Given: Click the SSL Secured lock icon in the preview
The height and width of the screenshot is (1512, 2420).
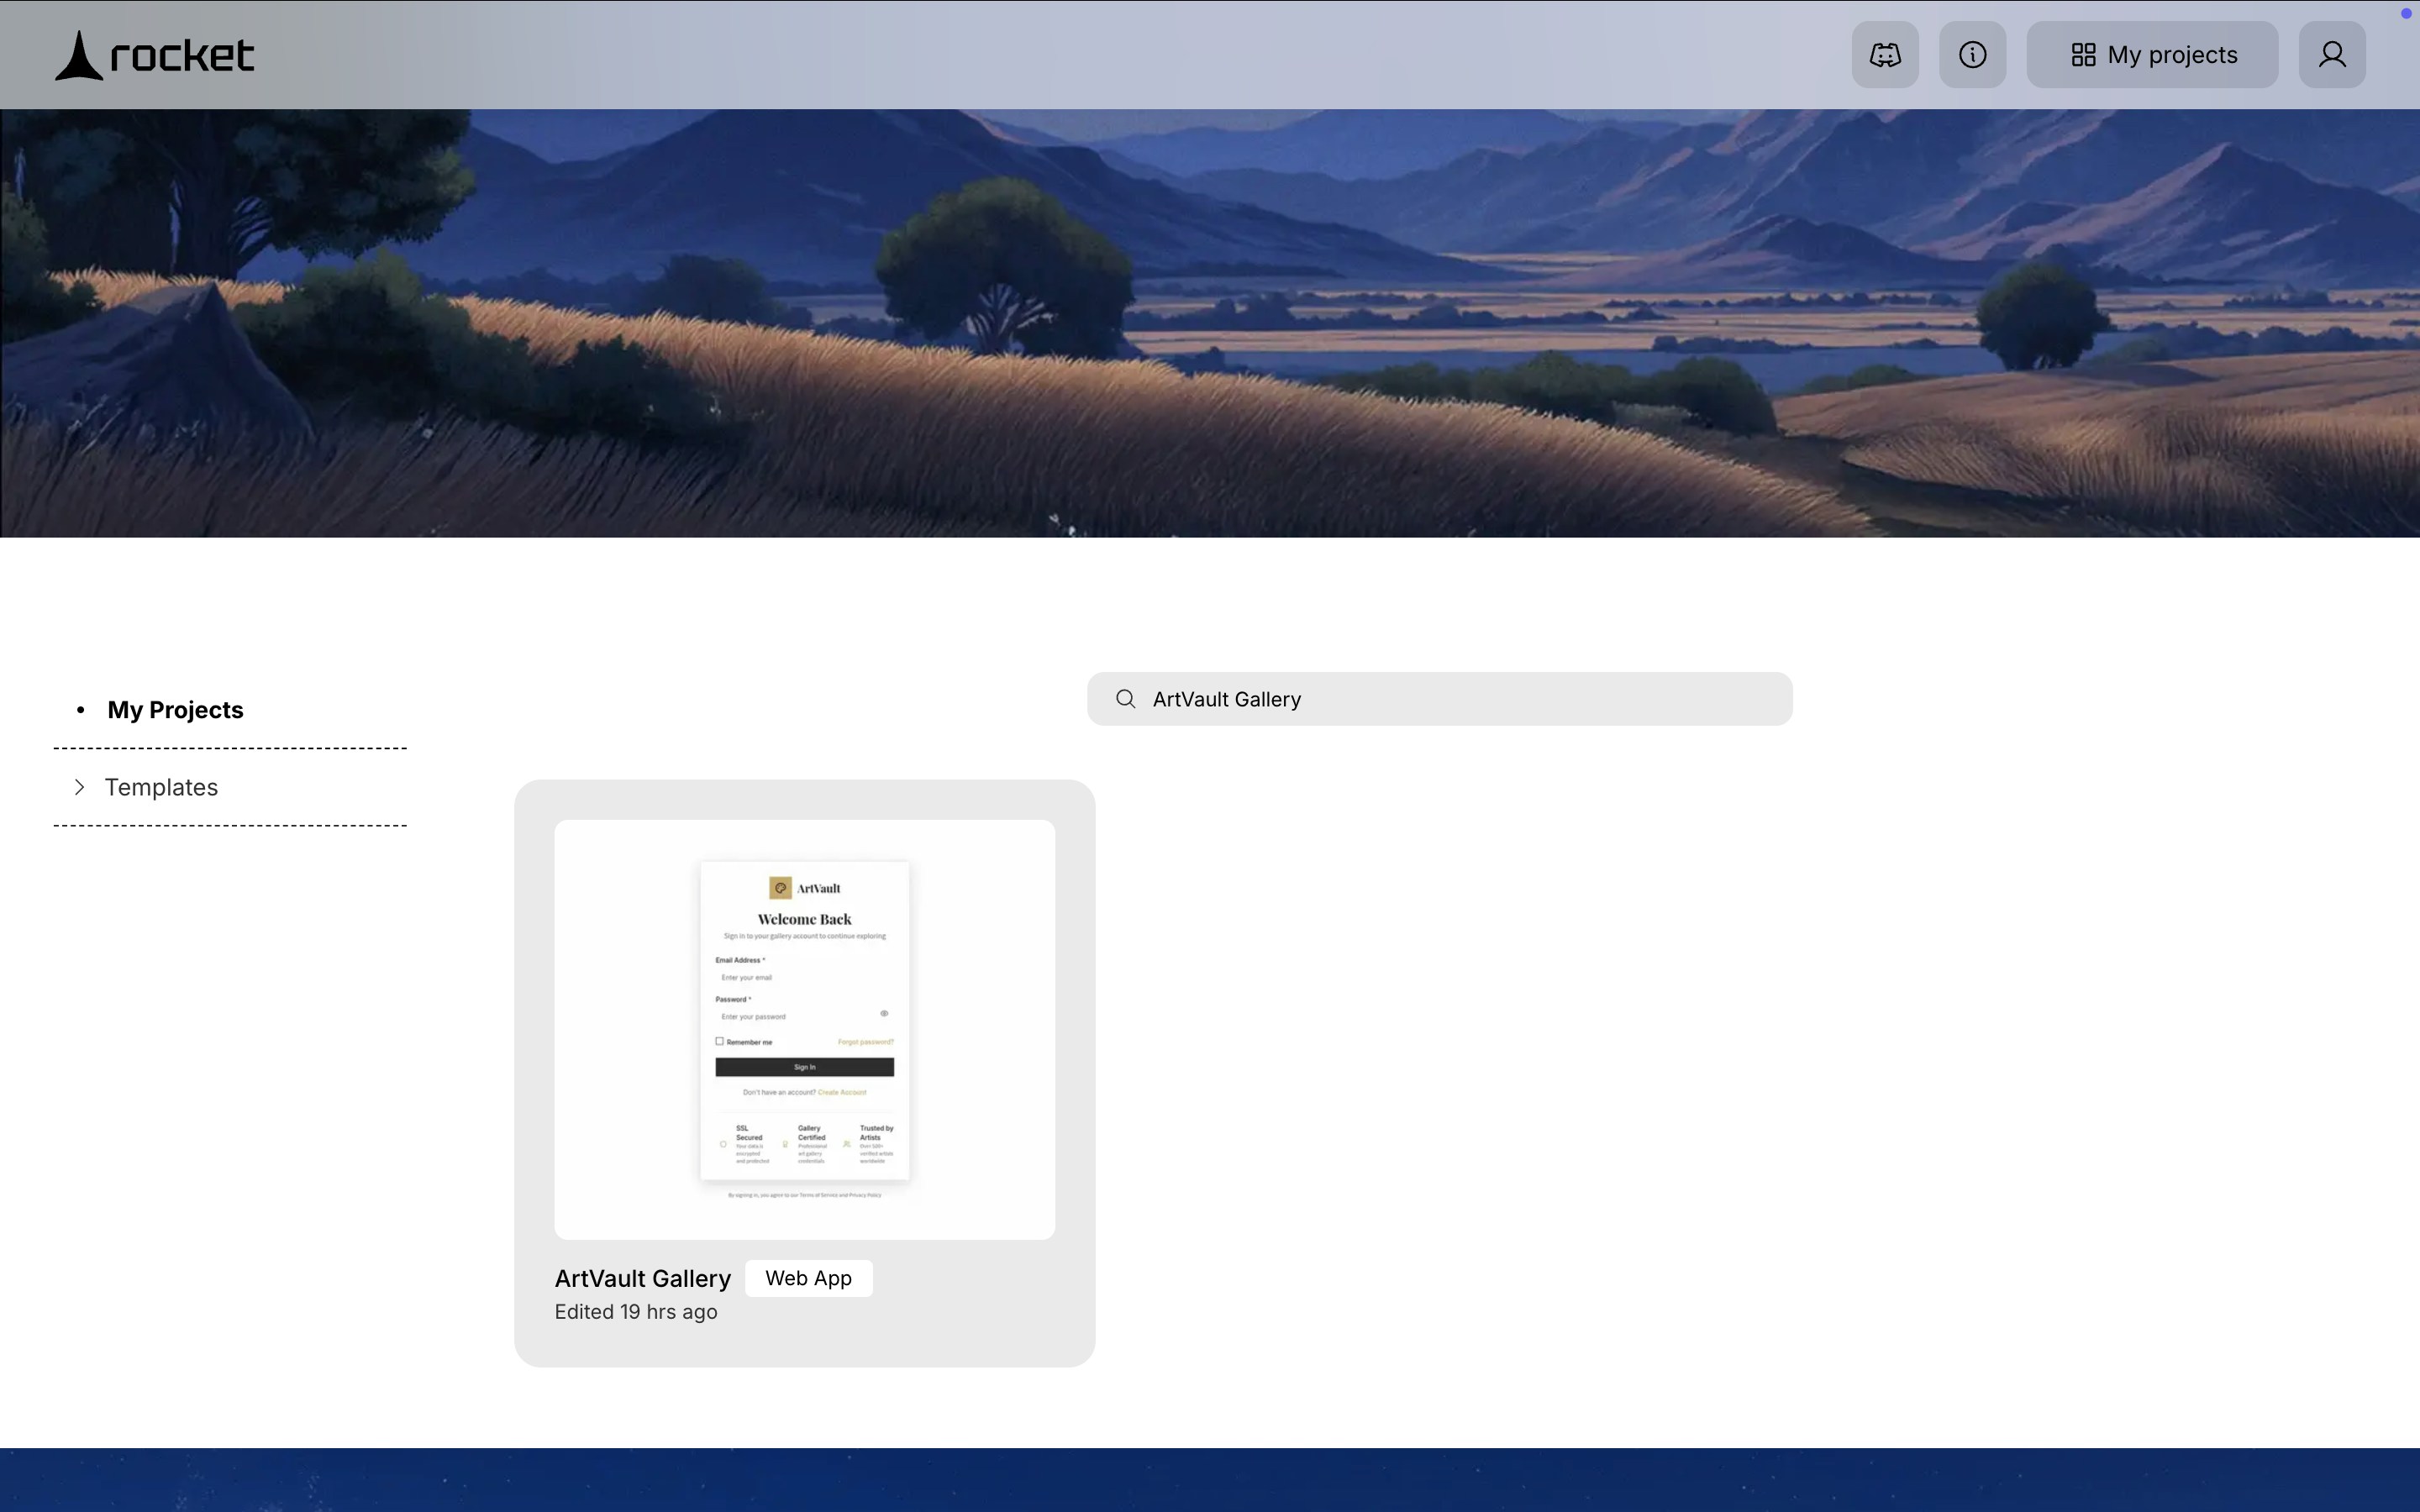Looking at the screenshot, I should pos(722,1143).
